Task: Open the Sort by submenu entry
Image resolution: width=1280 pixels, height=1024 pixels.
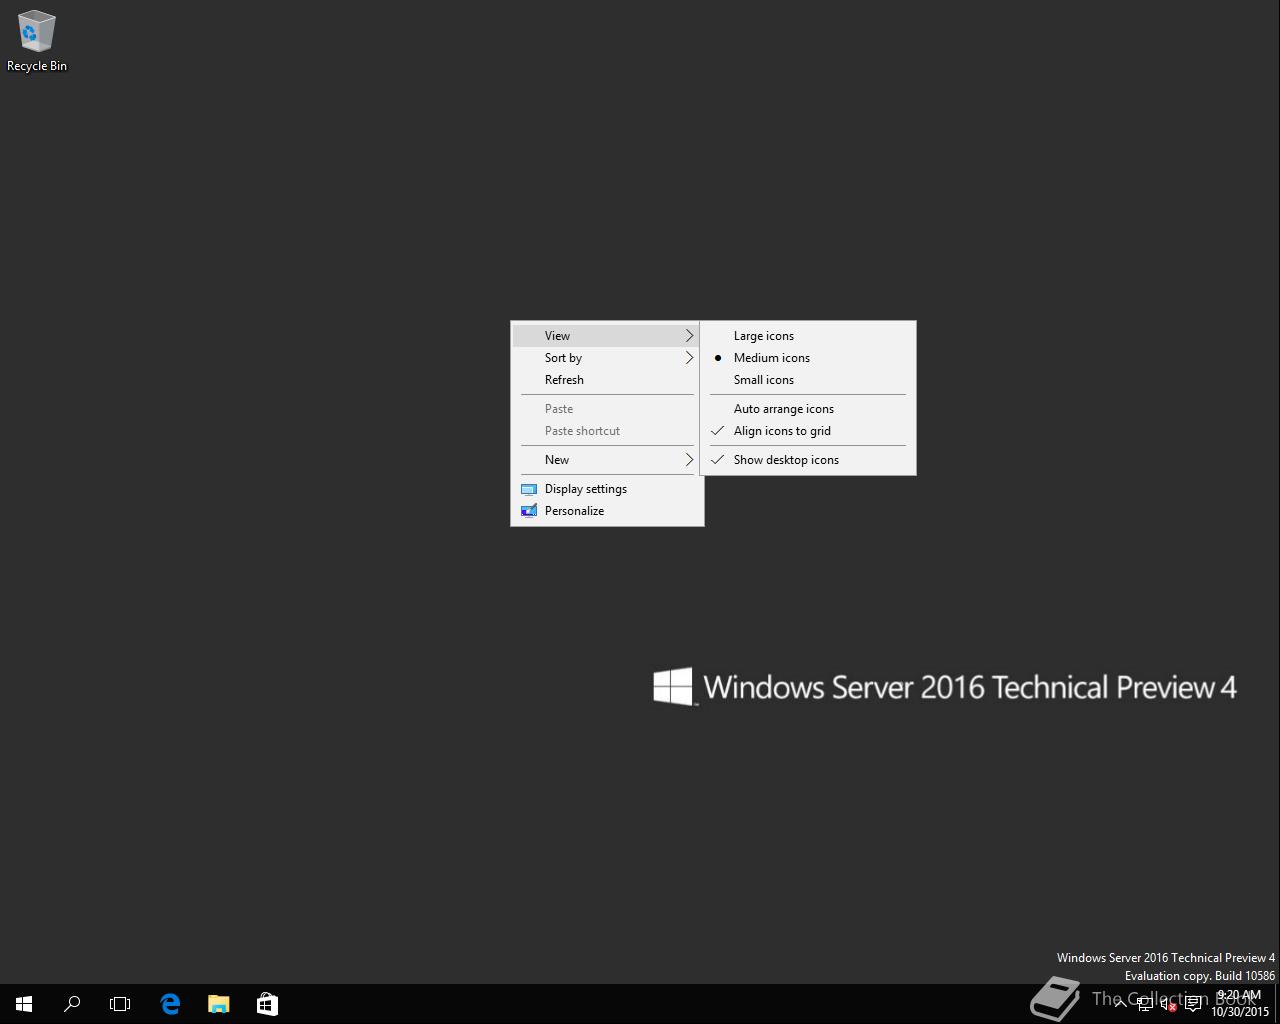Action: point(607,358)
